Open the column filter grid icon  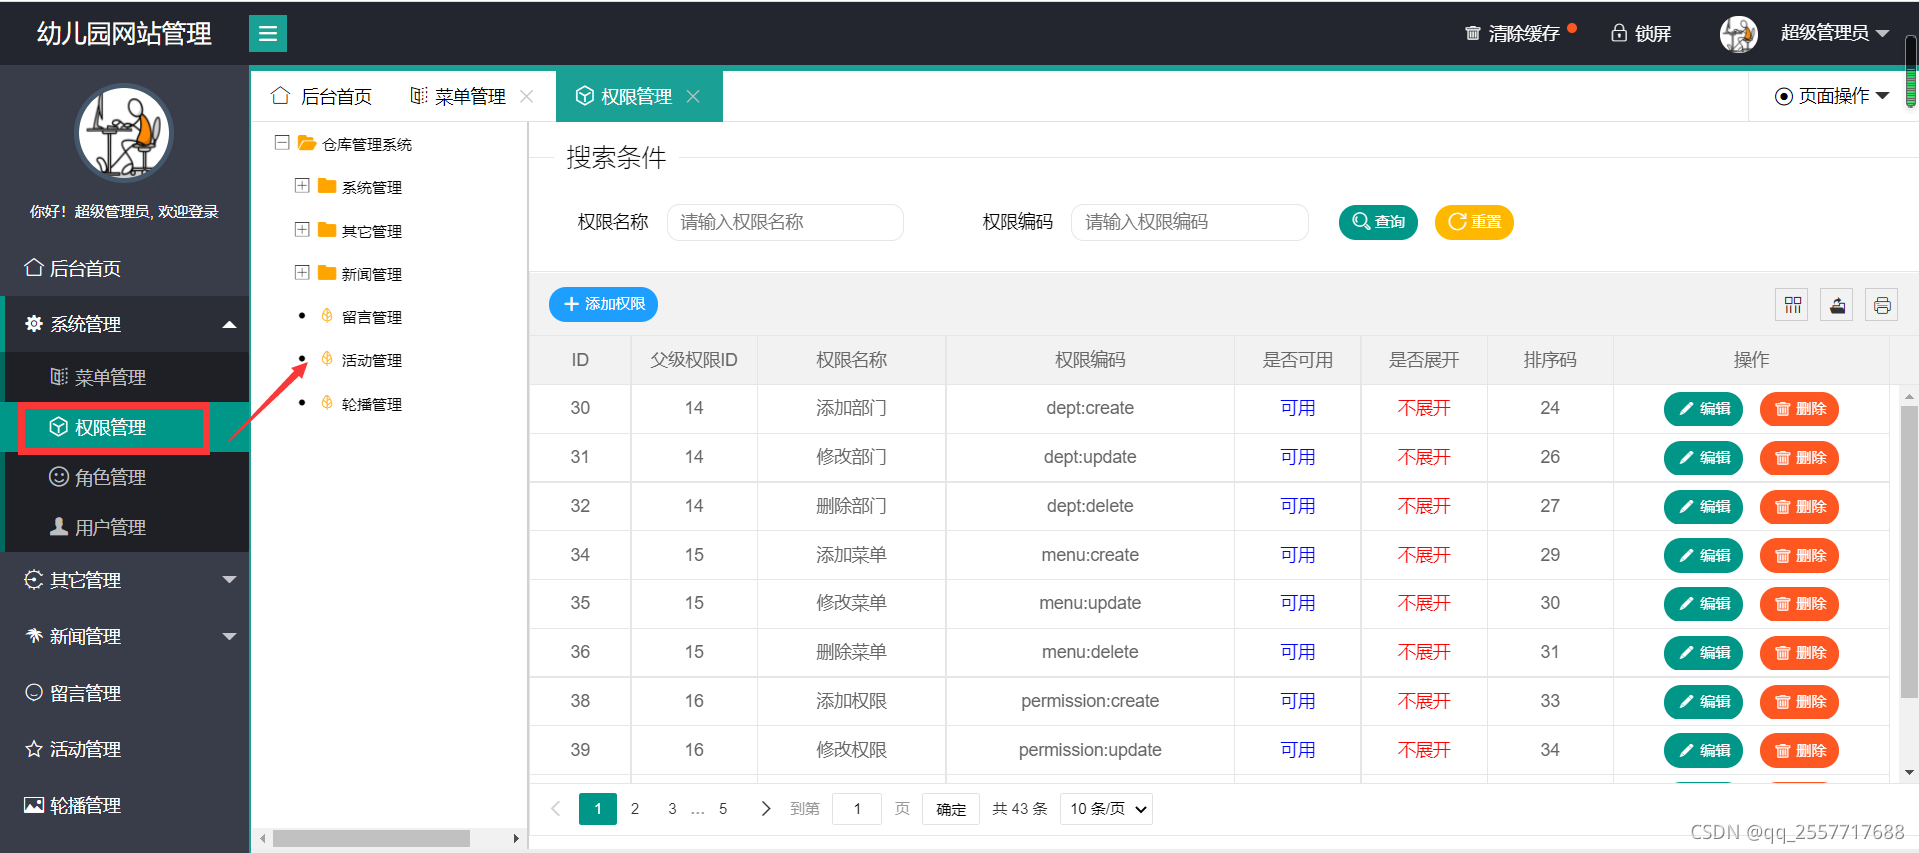[x=1792, y=305]
